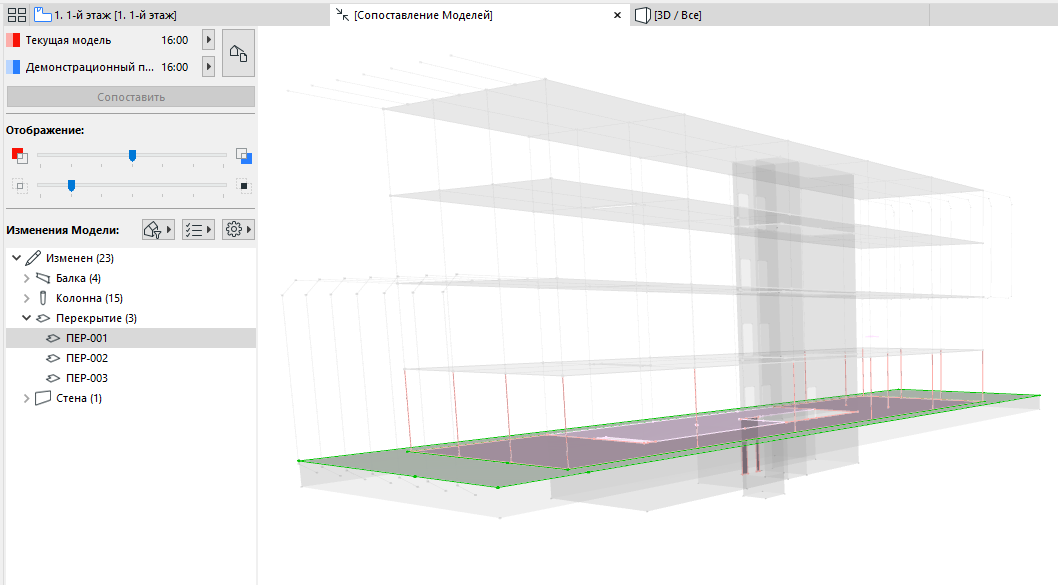The image size is (1058, 585).
Task: Click the beam icon beside Балка
Action: (43, 278)
